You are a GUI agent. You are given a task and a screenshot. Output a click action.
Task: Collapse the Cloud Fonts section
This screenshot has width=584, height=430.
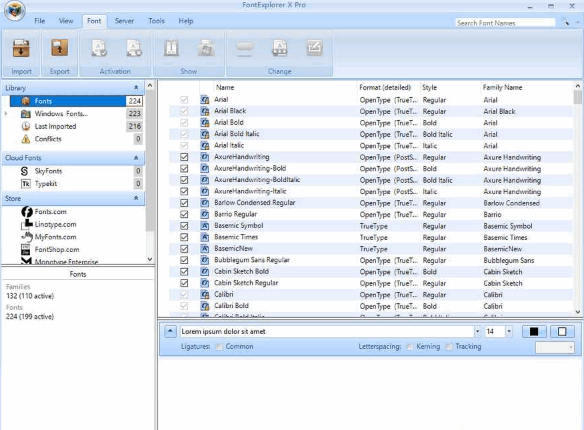(136, 158)
